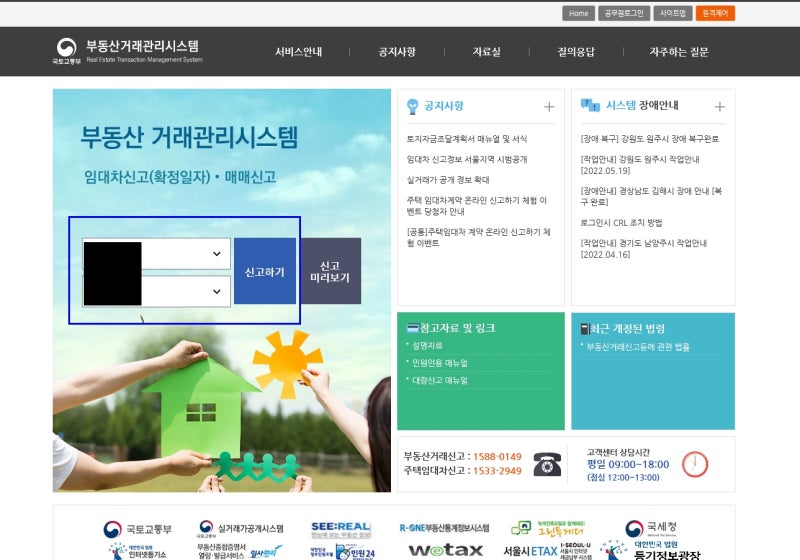The height and width of the screenshot is (560, 800).
Task: Open the 서비스안내 menu
Action: point(298,52)
